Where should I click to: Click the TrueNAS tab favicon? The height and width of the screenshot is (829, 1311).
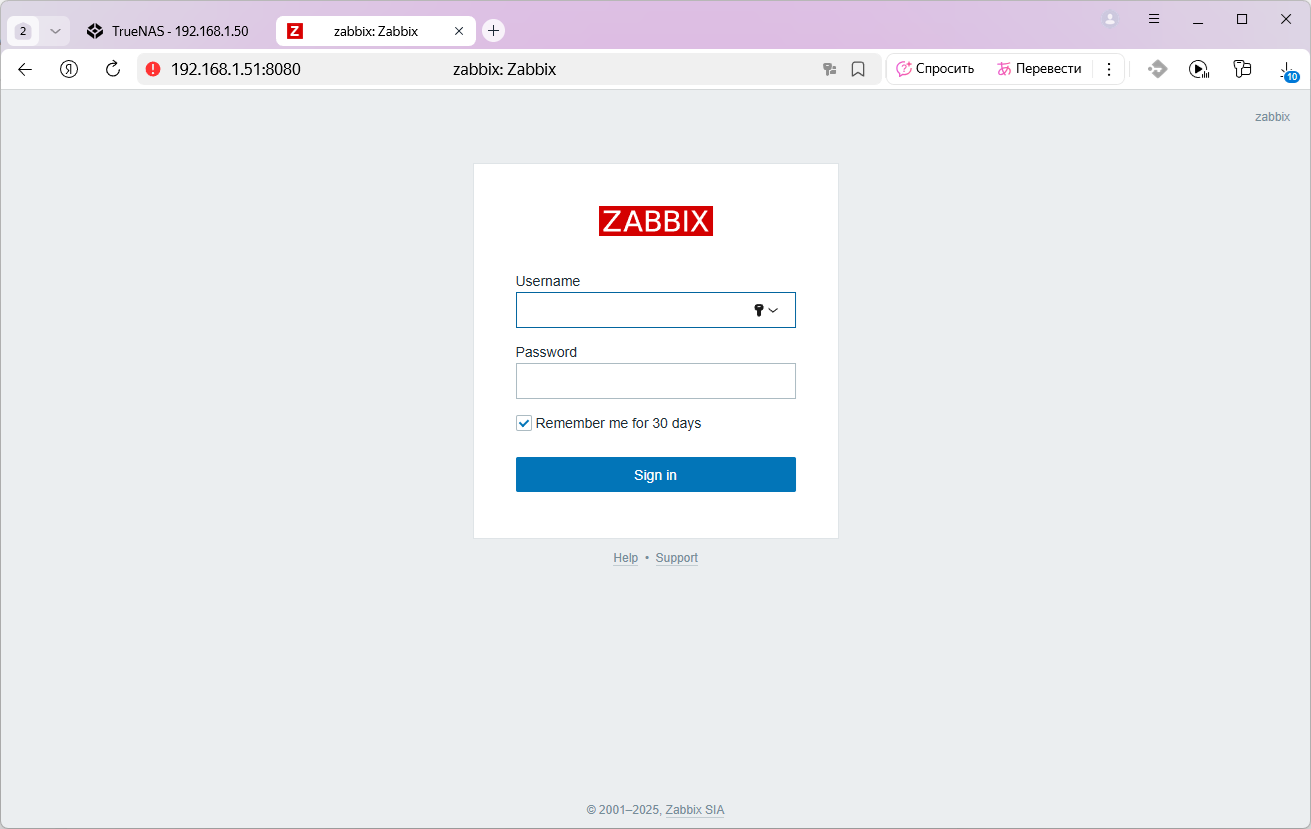pos(95,31)
